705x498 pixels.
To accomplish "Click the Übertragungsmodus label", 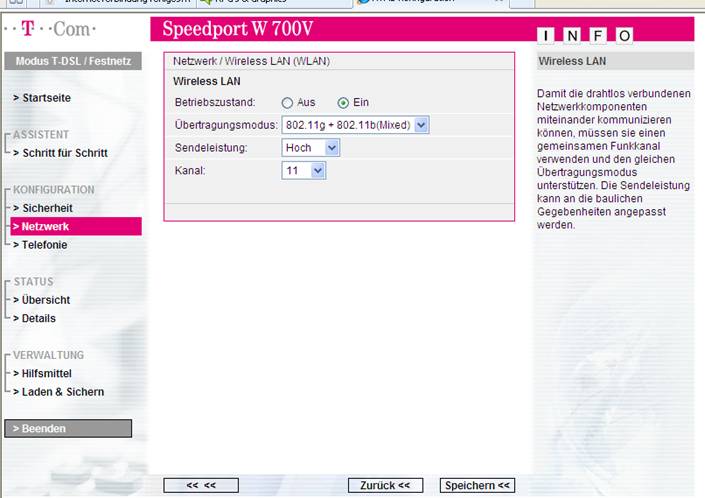I will (x=226, y=125).
